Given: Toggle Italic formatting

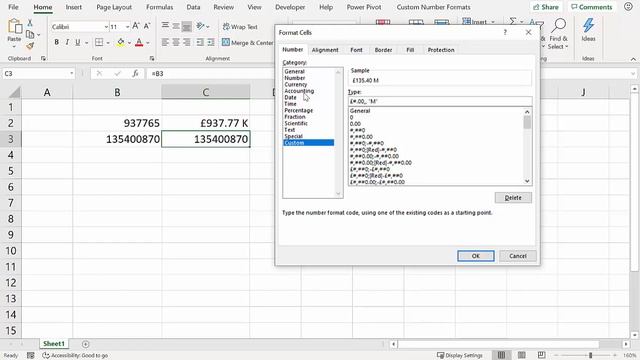Looking at the screenshot, I should (67, 42).
